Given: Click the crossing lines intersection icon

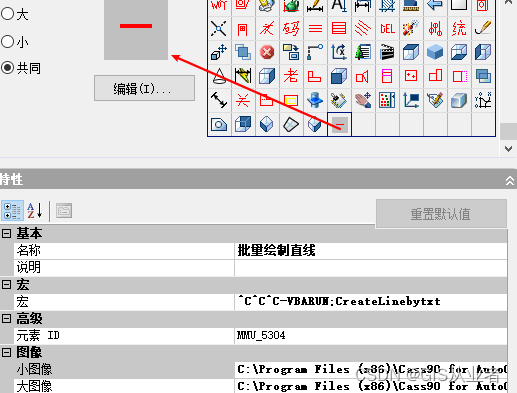Looking at the screenshot, I should pyautogui.click(x=219, y=29).
